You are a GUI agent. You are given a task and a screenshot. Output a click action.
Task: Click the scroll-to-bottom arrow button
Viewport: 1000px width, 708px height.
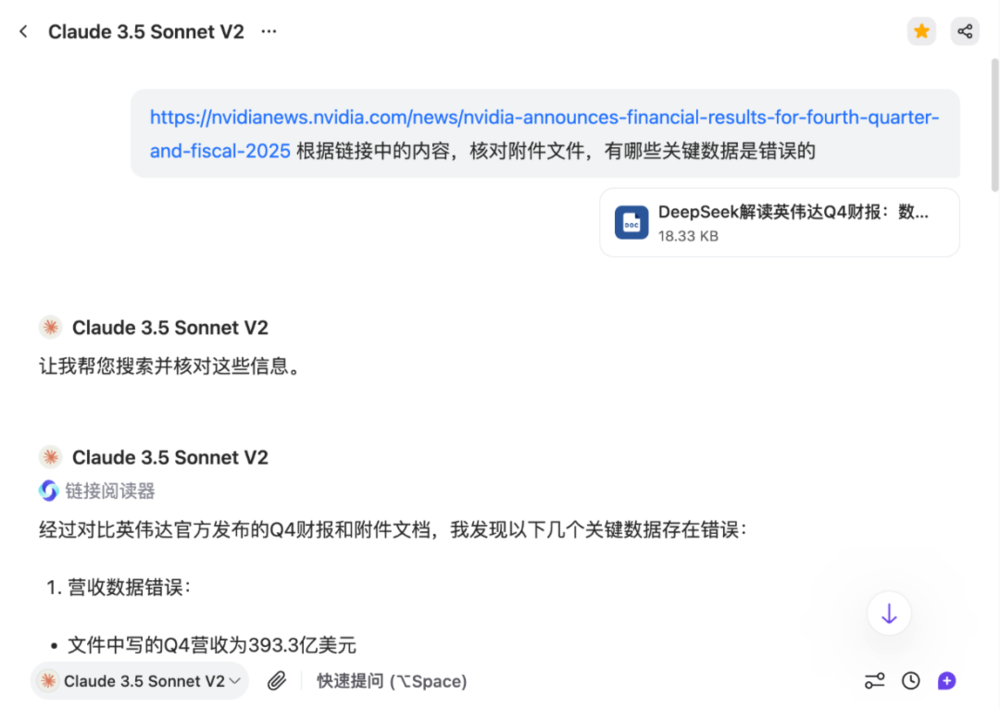(x=889, y=614)
